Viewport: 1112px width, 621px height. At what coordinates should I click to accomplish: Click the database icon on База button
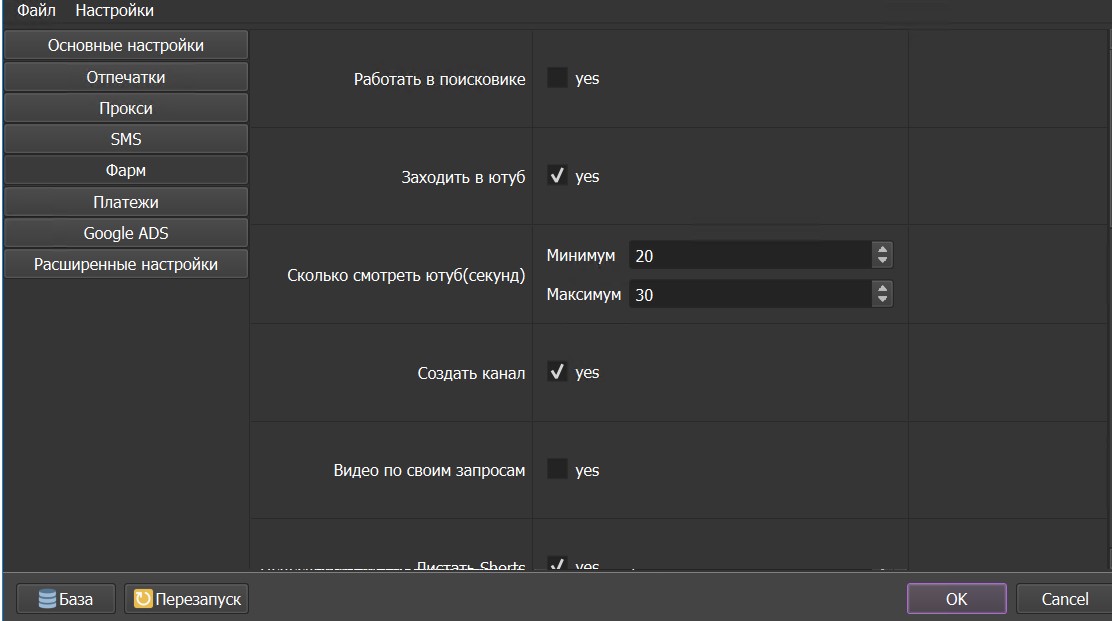pyautogui.click(x=46, y=599)
